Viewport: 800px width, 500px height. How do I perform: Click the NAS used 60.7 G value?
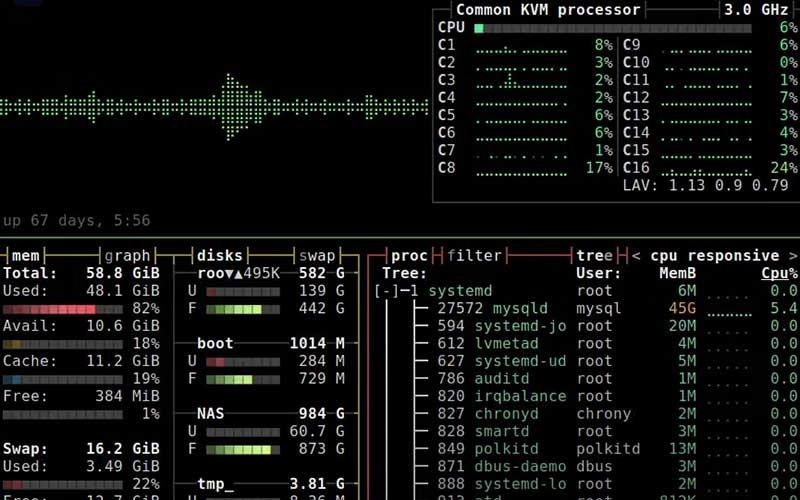tap(317, 431)
